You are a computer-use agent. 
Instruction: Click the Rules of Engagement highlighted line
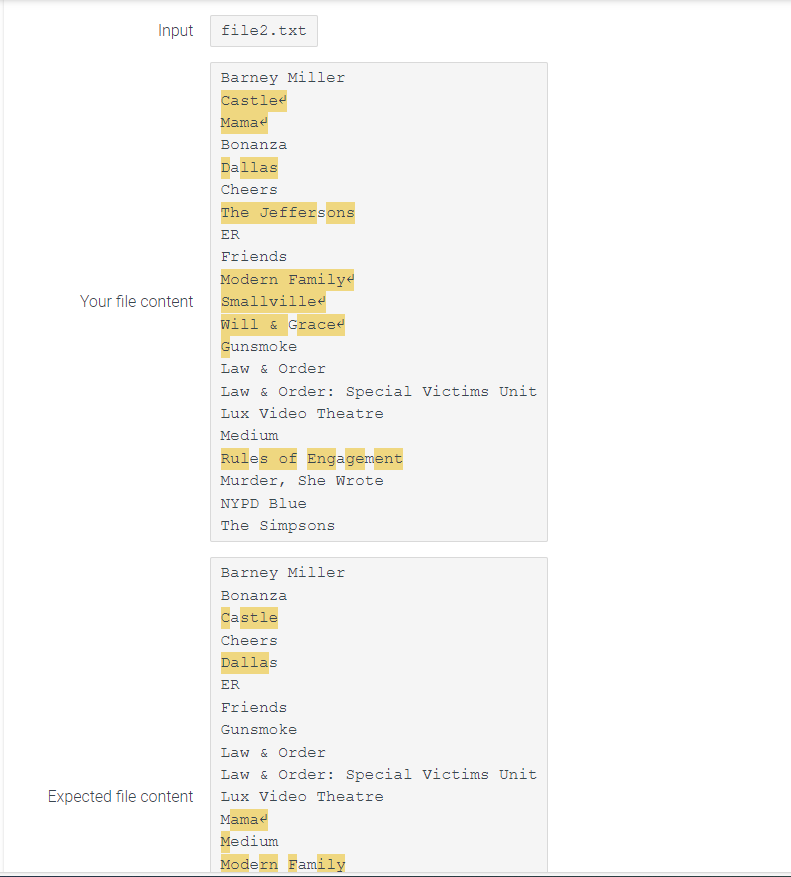click(311, 458)
